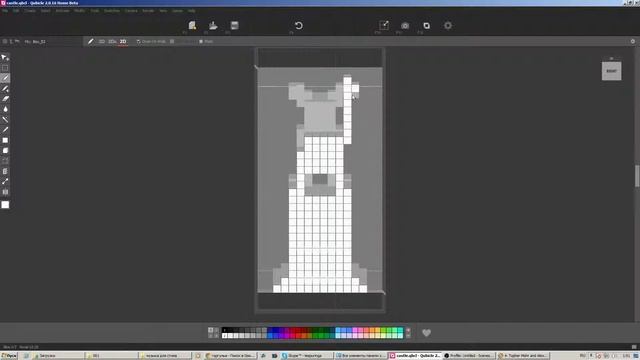Image resolution: width=640 pixels, height=360 pixels.
Task: Choose the droplet paint tool
Action: point(5,109)
